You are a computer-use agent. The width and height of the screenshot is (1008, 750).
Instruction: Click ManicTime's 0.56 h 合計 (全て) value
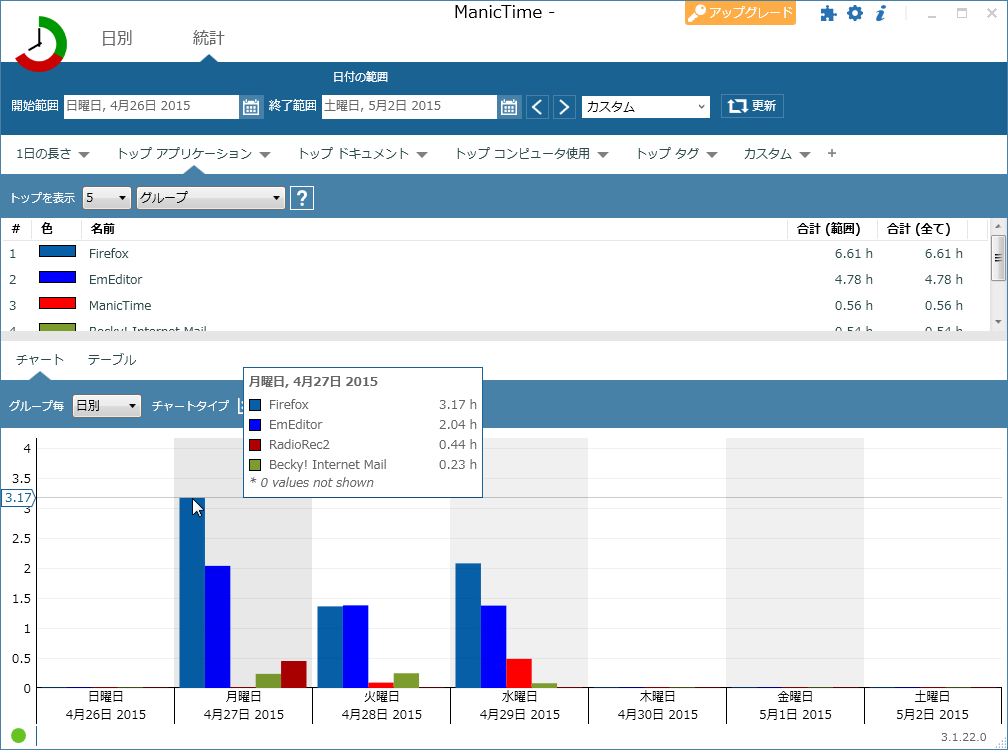point(944,305)
